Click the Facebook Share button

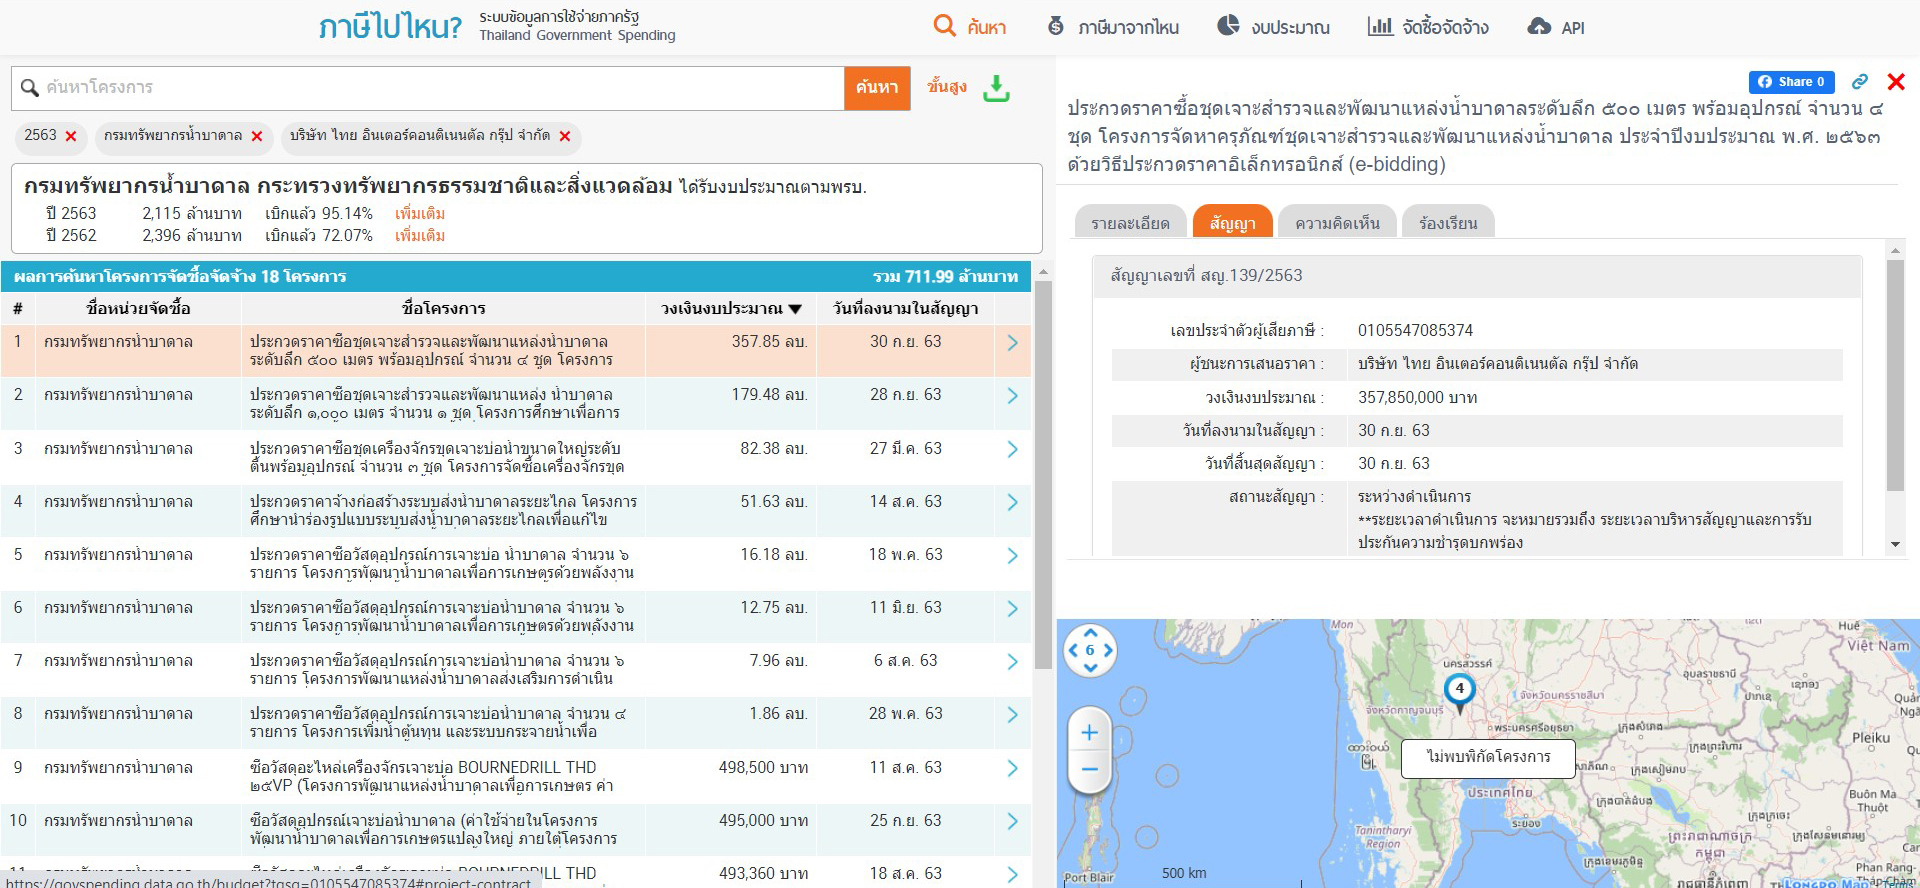pos(1791,82)
